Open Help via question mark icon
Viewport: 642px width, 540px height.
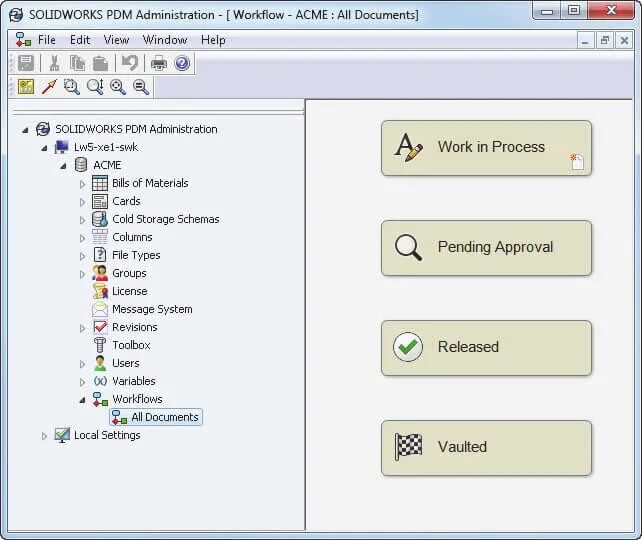[182, 63]
